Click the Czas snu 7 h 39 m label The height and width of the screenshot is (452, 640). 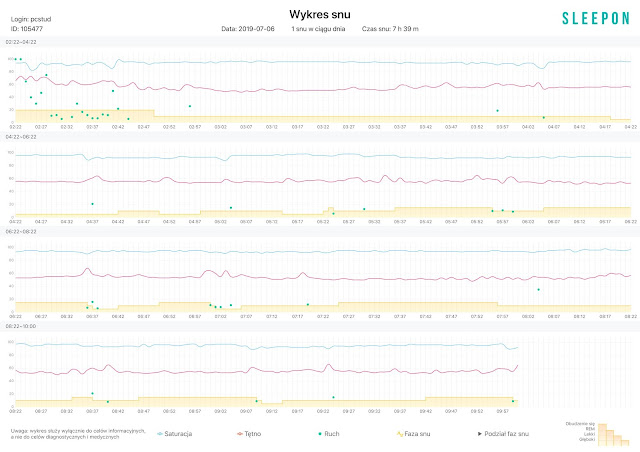(x=390, y=29)
